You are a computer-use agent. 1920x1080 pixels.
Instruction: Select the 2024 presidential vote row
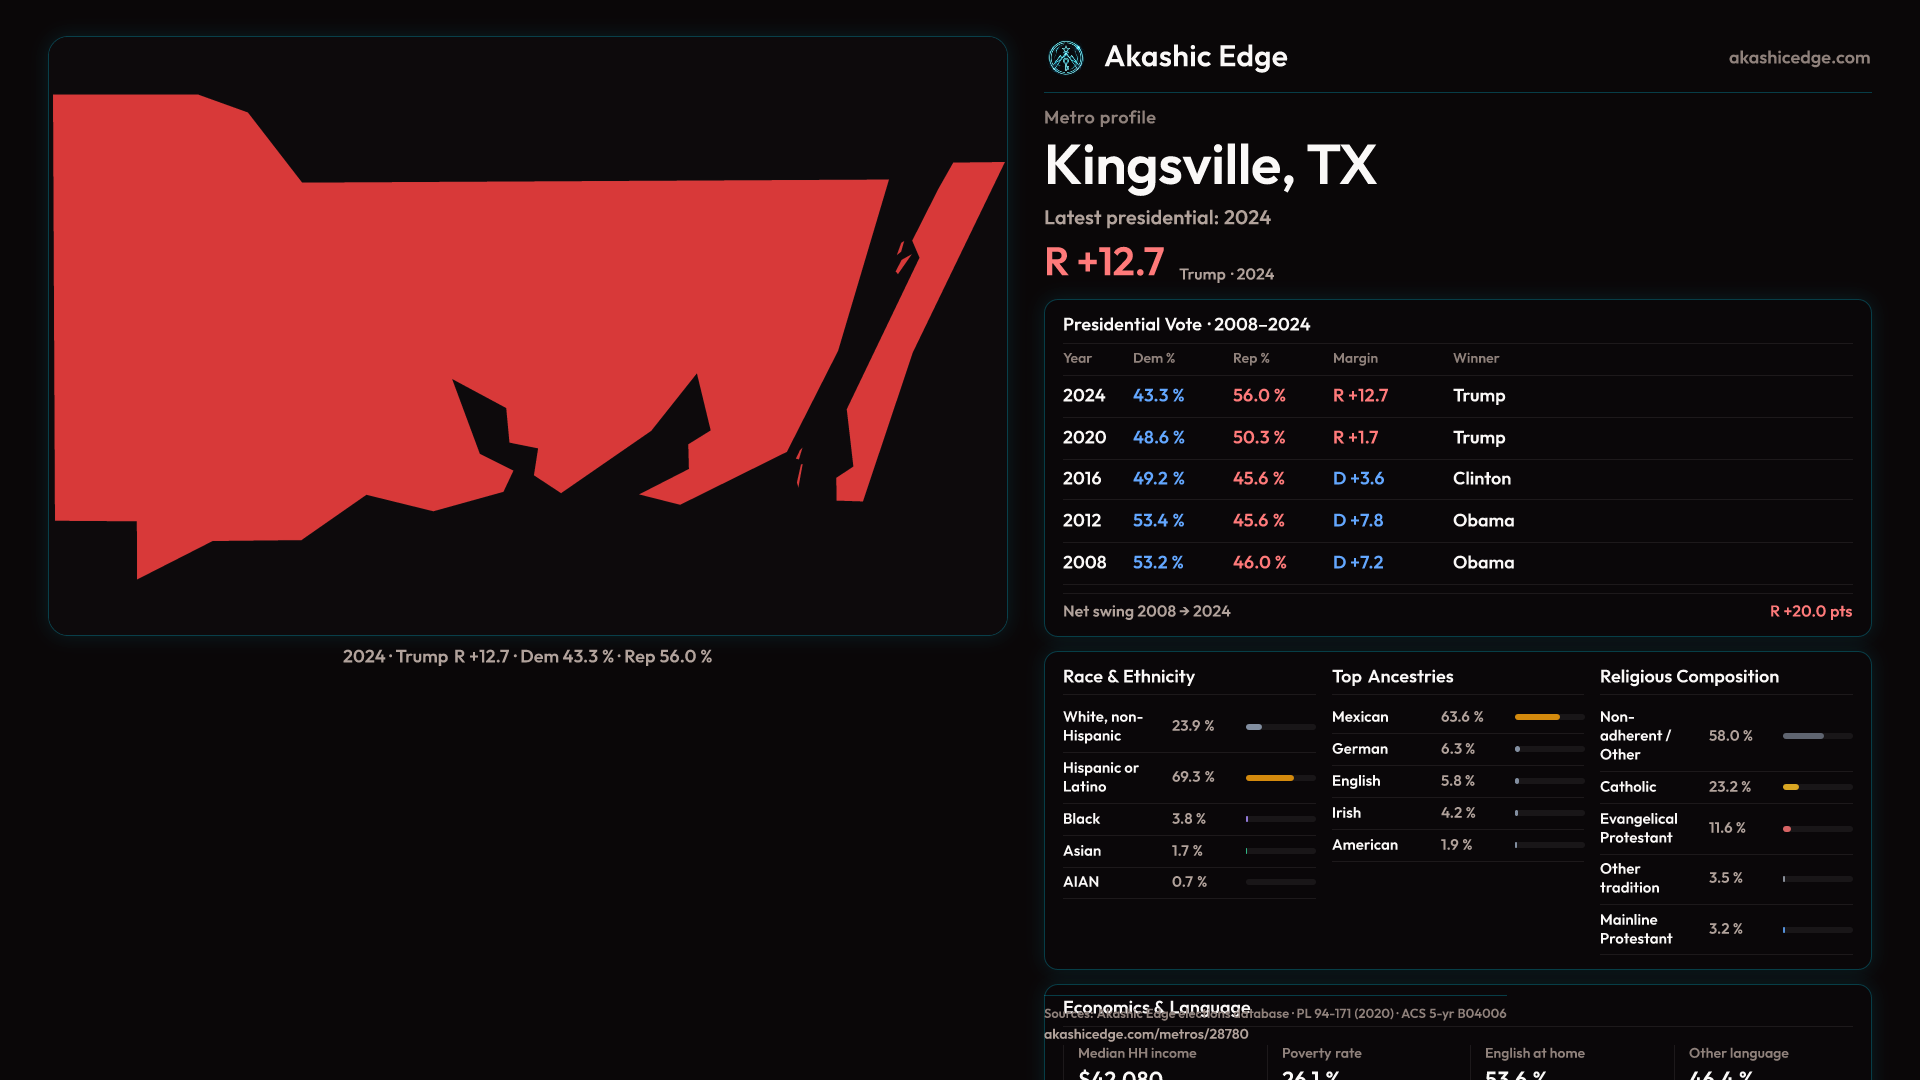coord(1456,396)
